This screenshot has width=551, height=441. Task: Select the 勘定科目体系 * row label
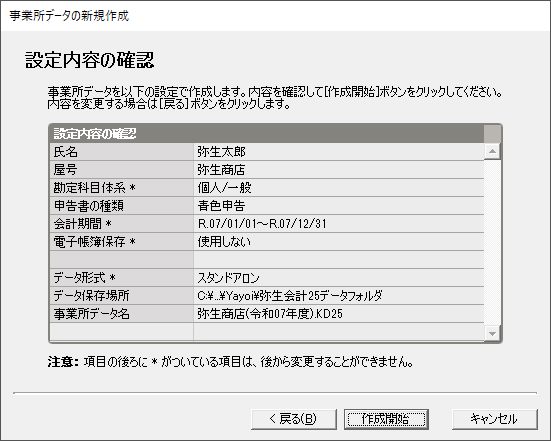122,188
